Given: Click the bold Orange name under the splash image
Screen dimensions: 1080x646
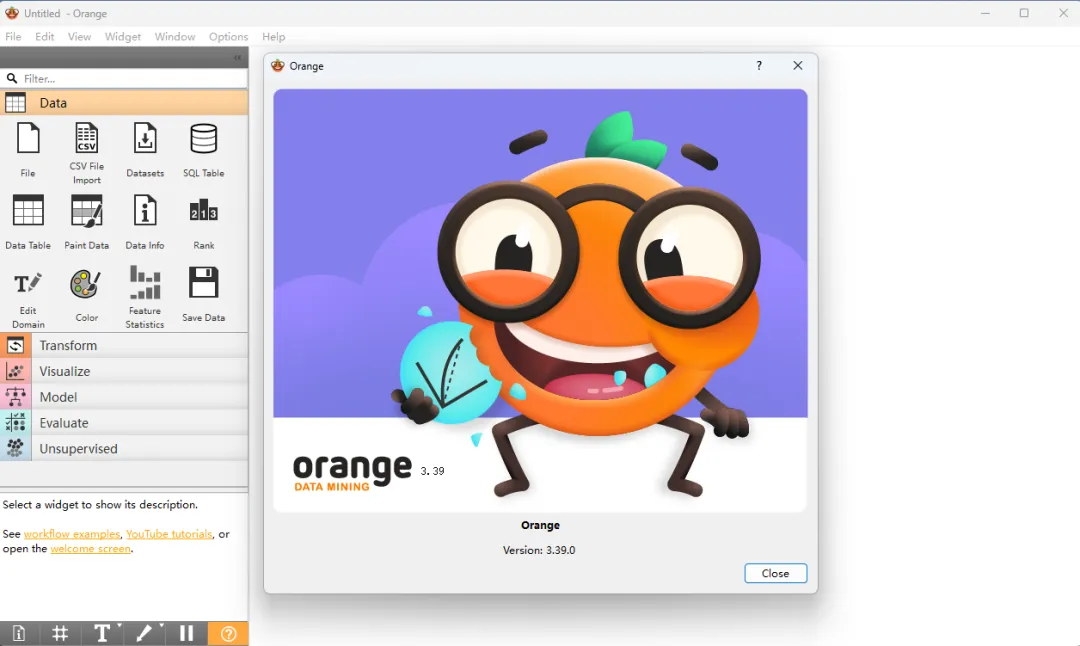Looking at the screenshot, I should tap(540, 525).
